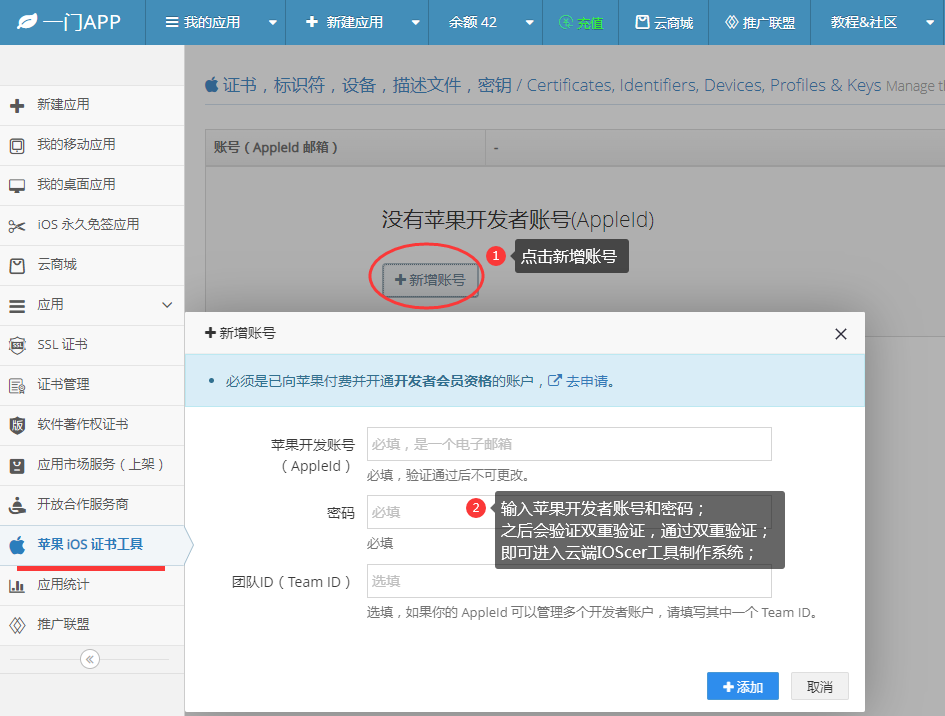Expand the dropdown arrow beside 新建应用 in top bar
Screen dimensions: 945x716
415,23
